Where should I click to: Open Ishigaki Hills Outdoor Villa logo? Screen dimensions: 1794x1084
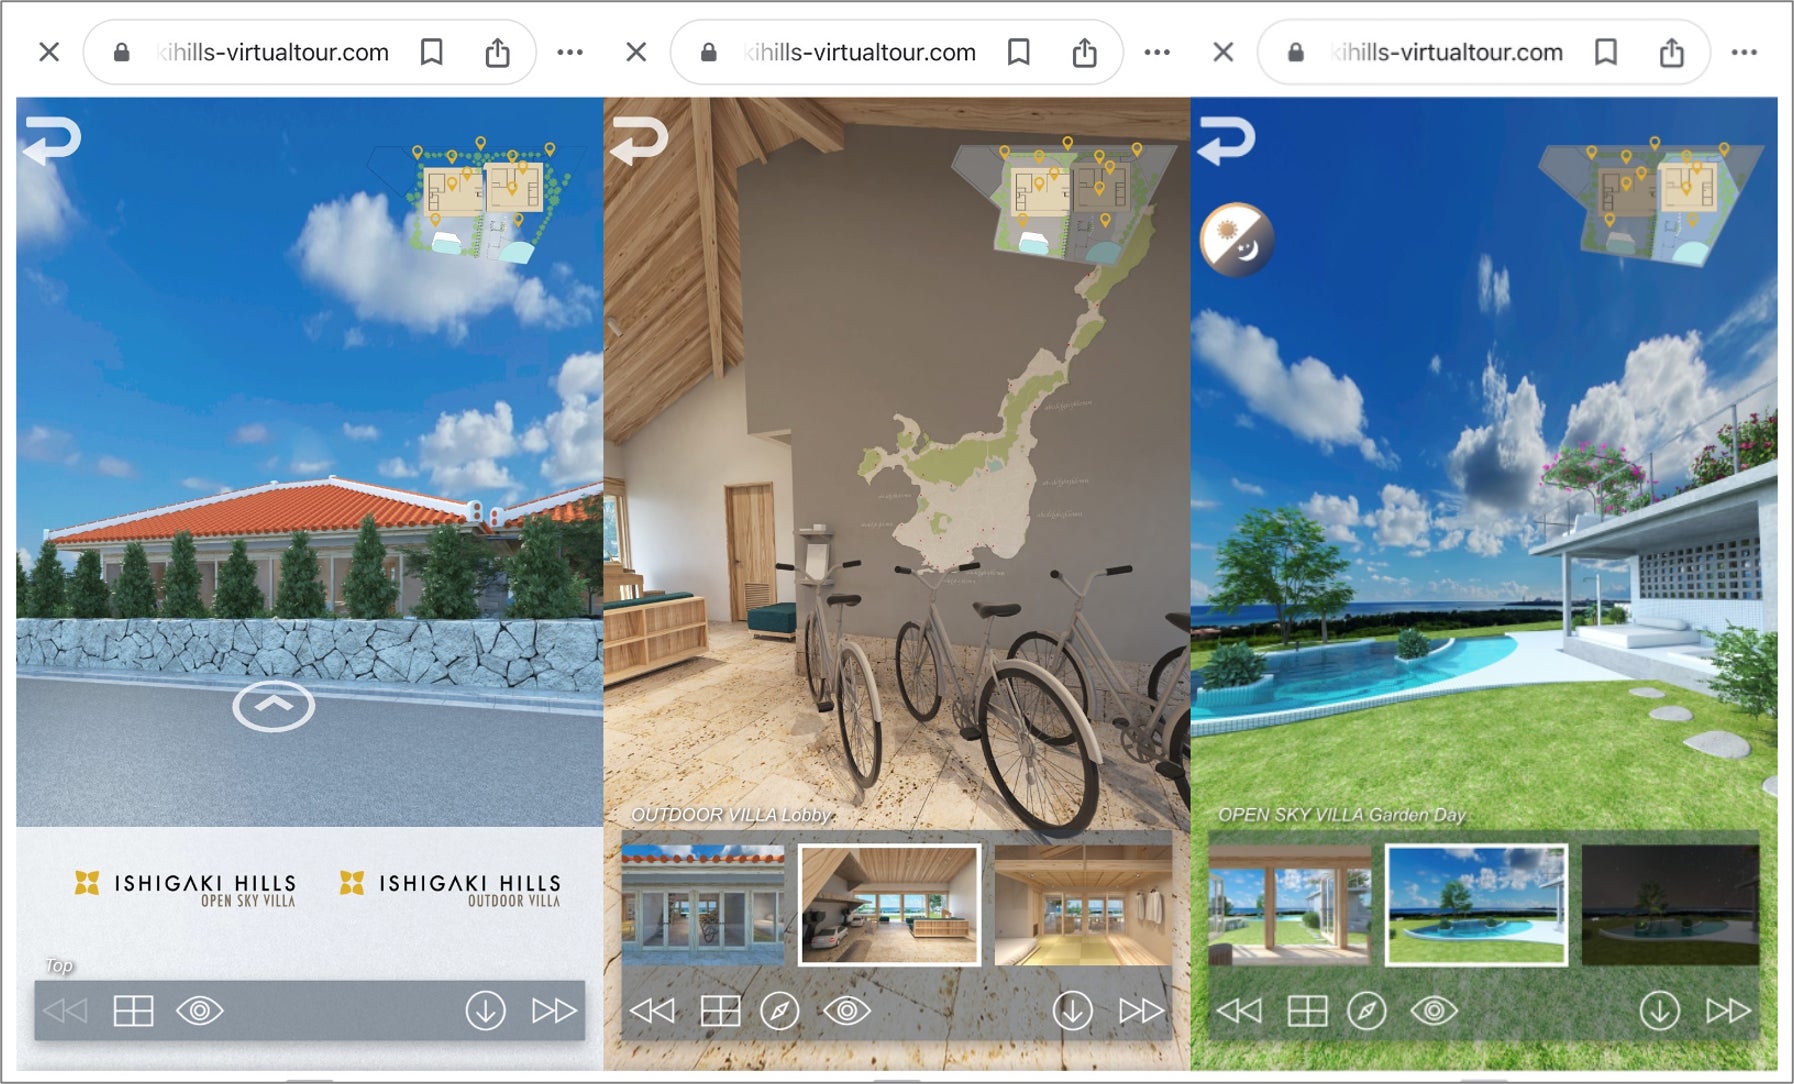(450, 888)
